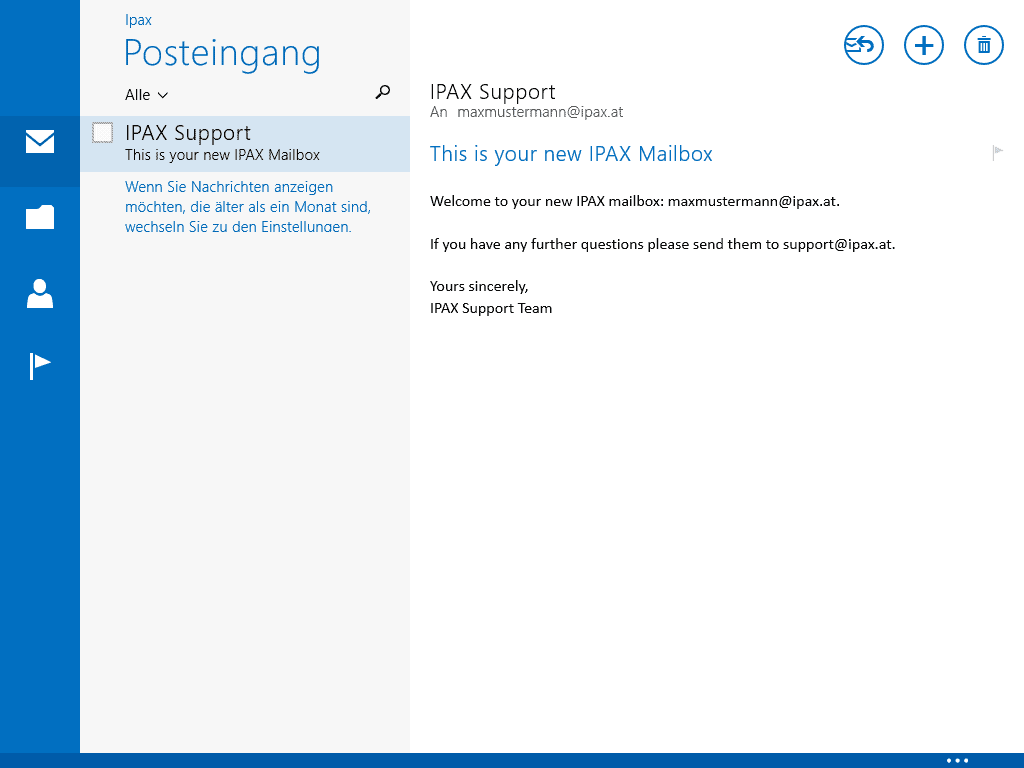Click the Ipax account name

pyautogui.click(x=138, y=20)
